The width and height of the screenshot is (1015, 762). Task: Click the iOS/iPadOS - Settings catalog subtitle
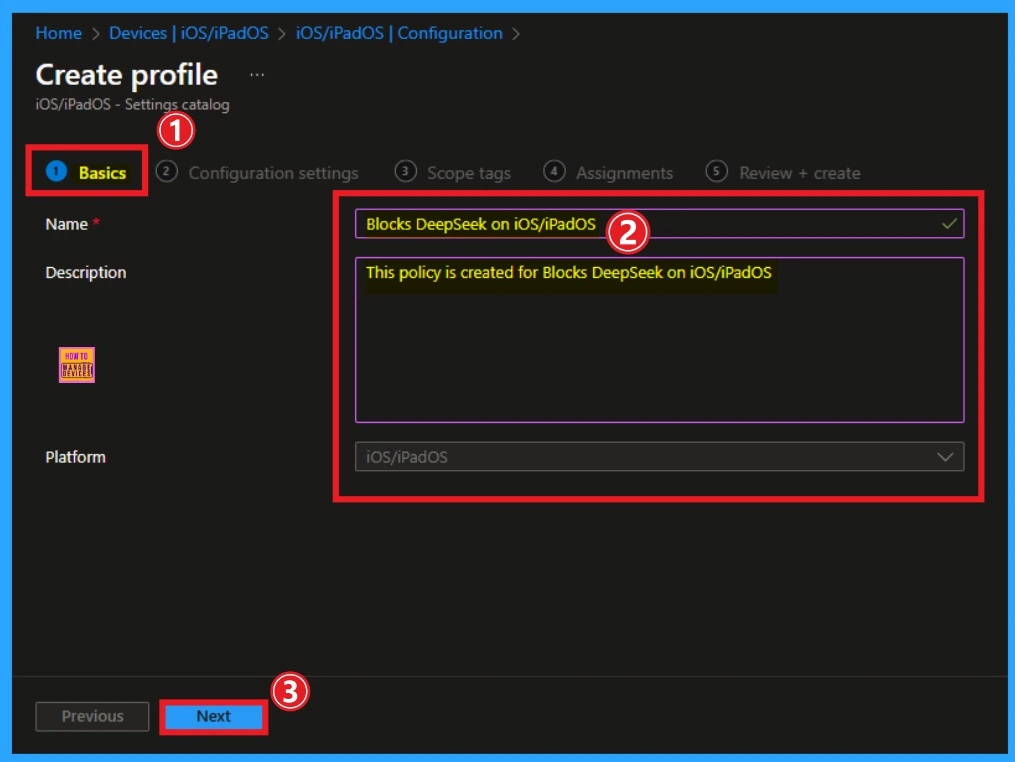click(x=133, y=104)
